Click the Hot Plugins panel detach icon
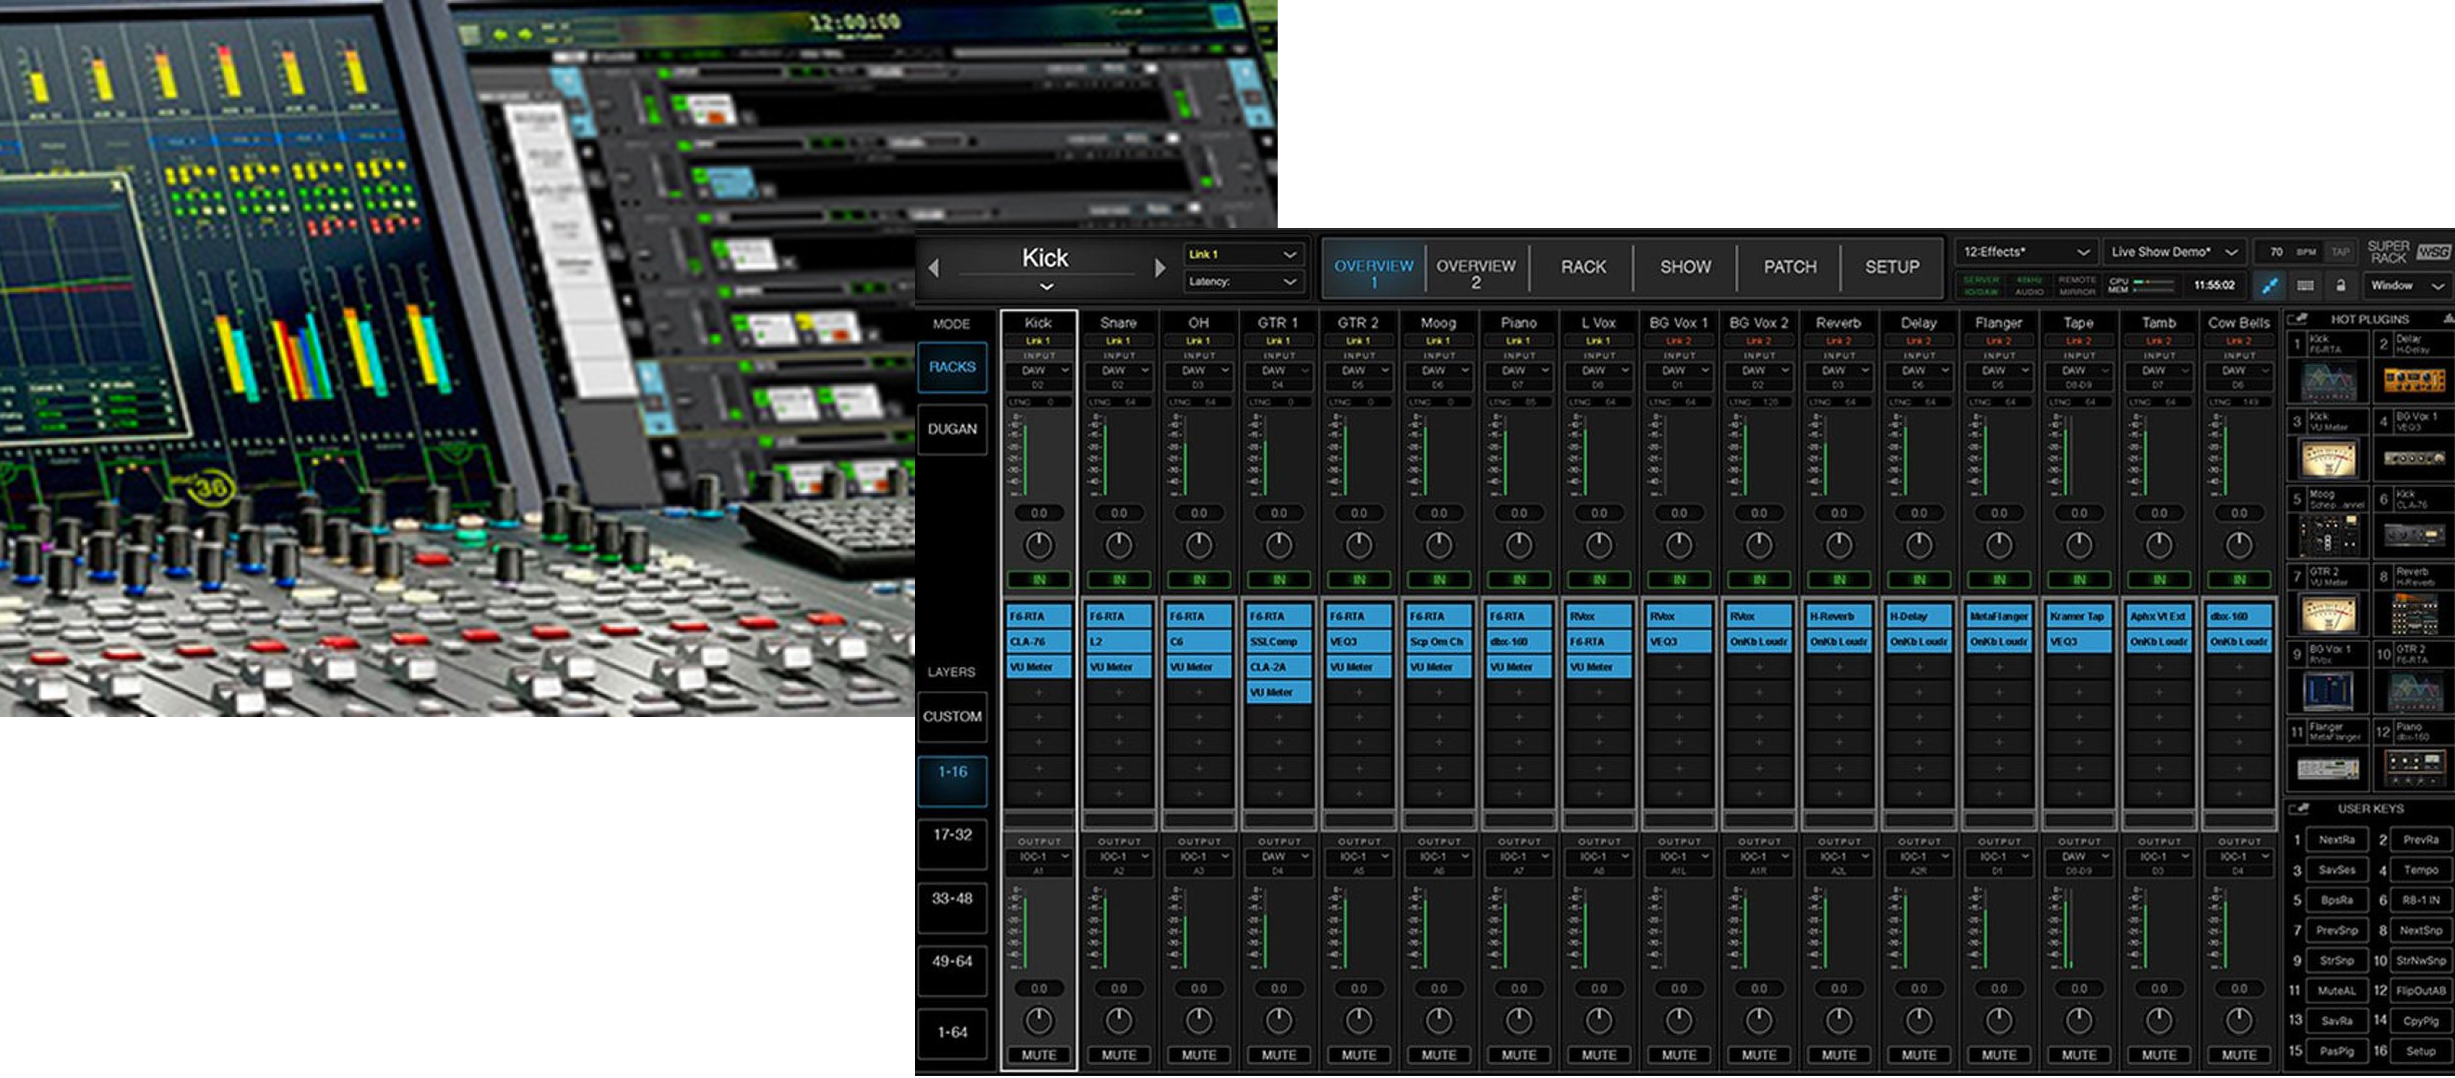Viewport: 2455px width, 1078px height. tap(2298, 319)
